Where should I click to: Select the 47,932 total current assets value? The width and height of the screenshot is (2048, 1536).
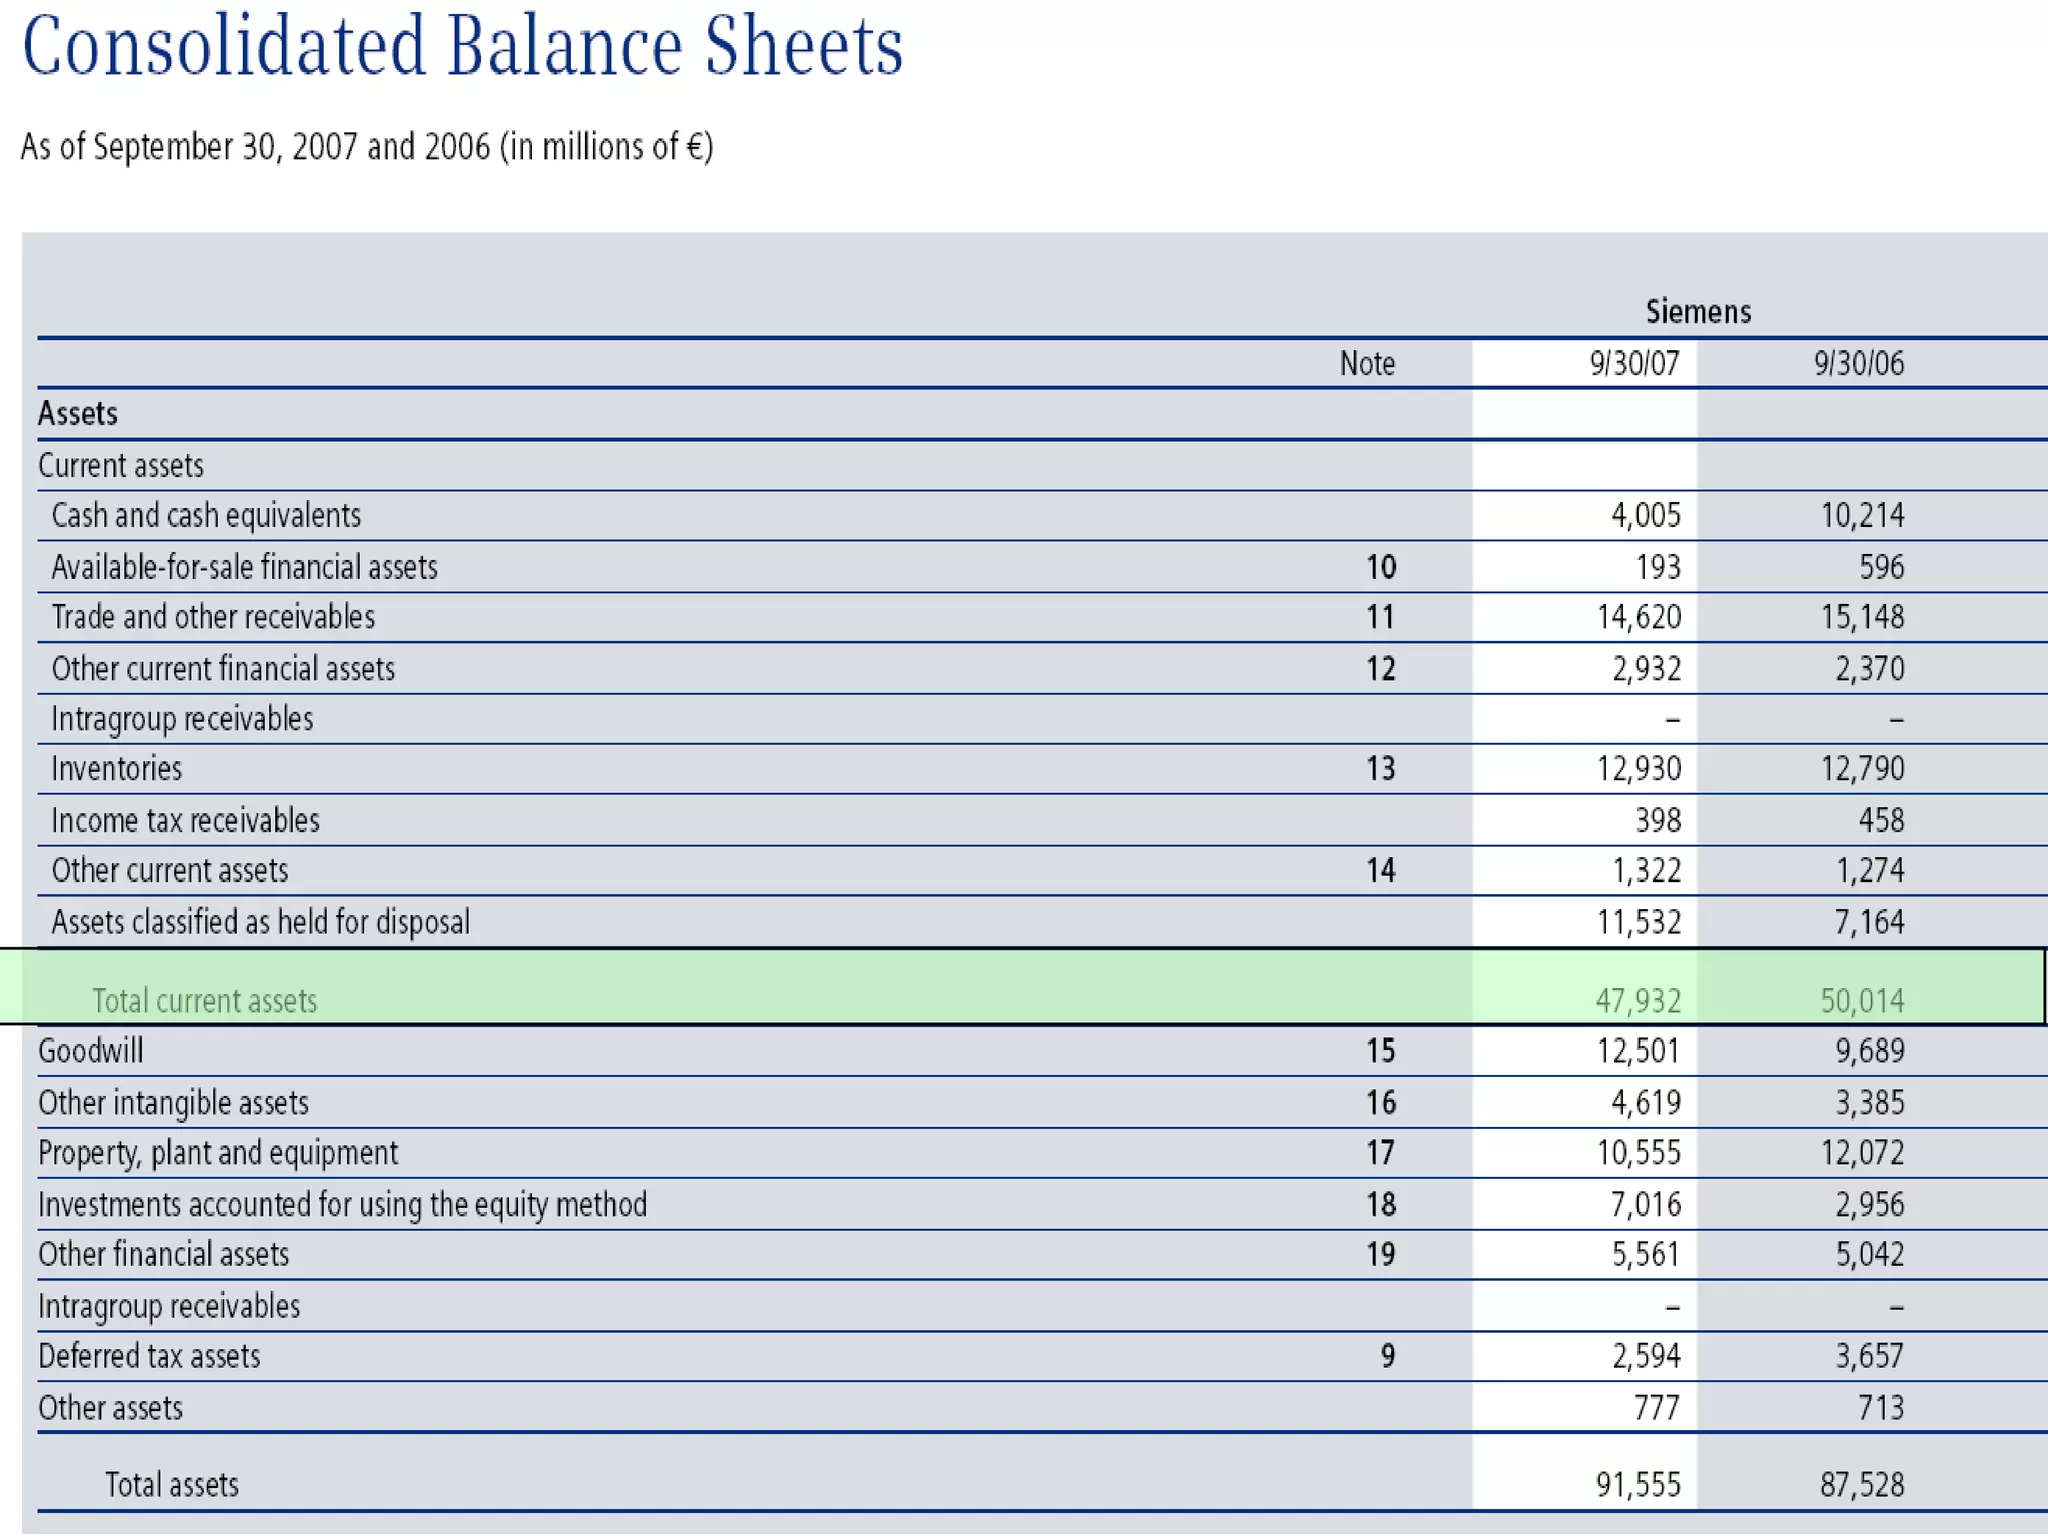pos(1637,1000)
